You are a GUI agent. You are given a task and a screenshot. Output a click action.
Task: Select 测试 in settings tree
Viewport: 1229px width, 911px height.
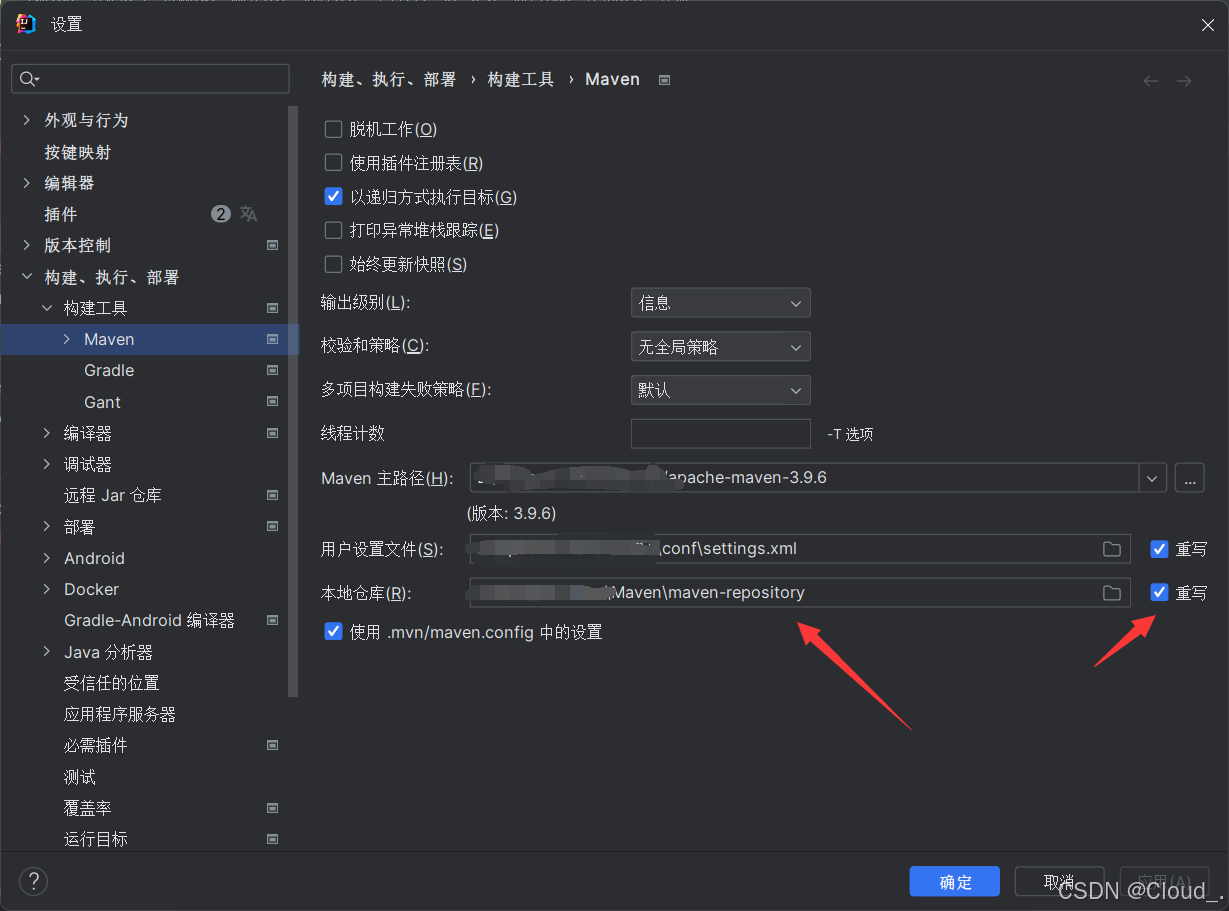click(80, 777)
